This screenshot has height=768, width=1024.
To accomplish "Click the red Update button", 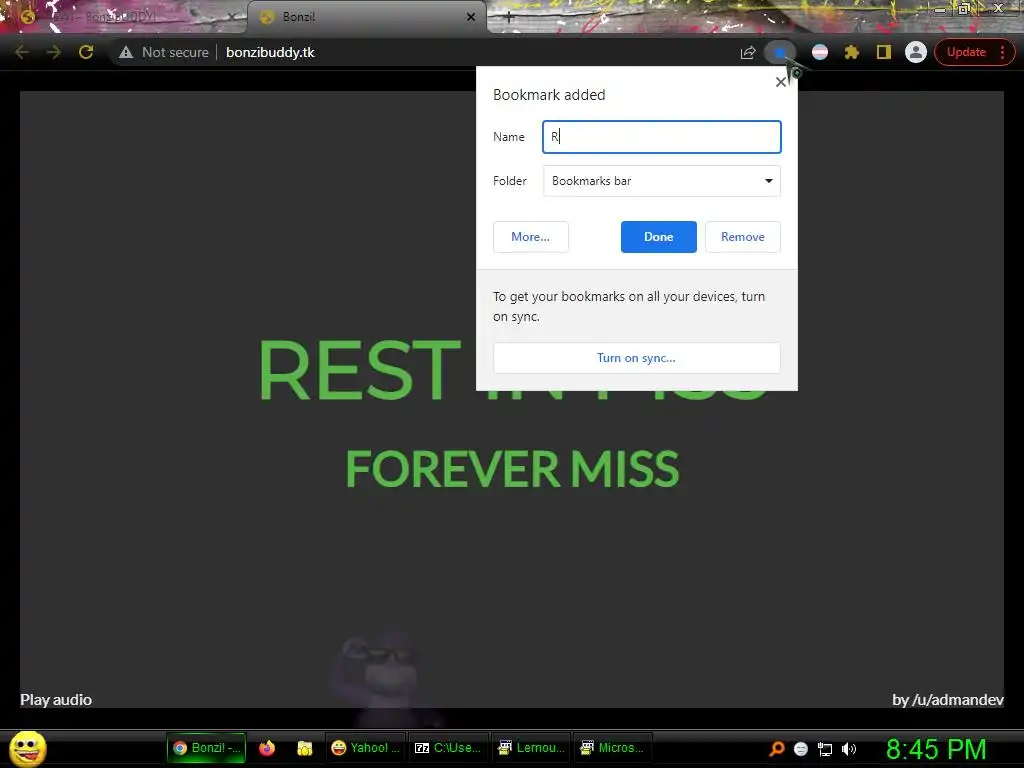I will (966, 52).
